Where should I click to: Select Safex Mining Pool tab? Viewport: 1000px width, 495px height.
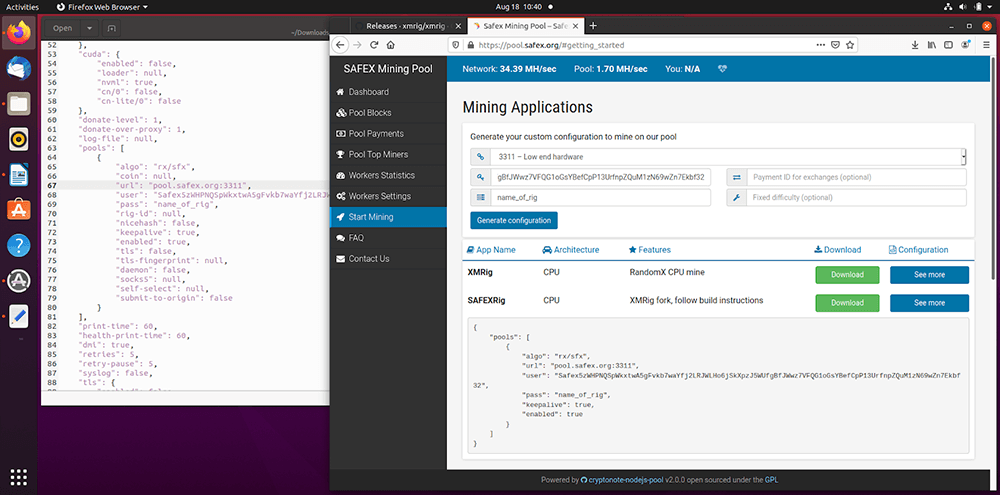tap(526, 26)
